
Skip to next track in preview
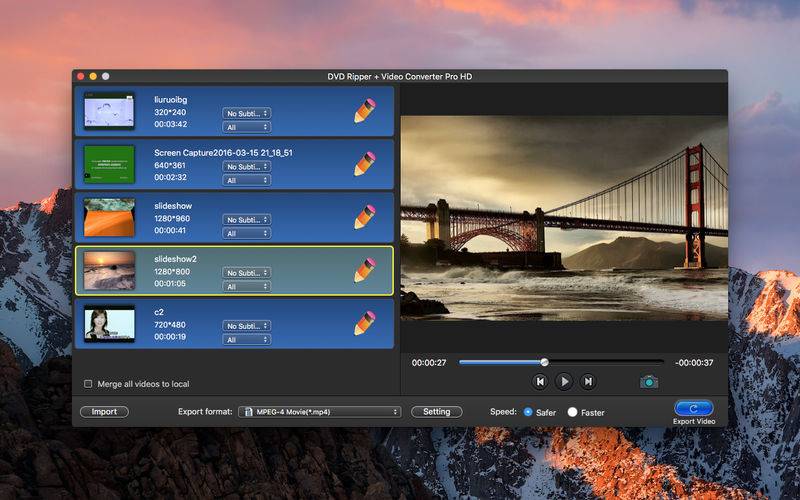coord(588,382)
